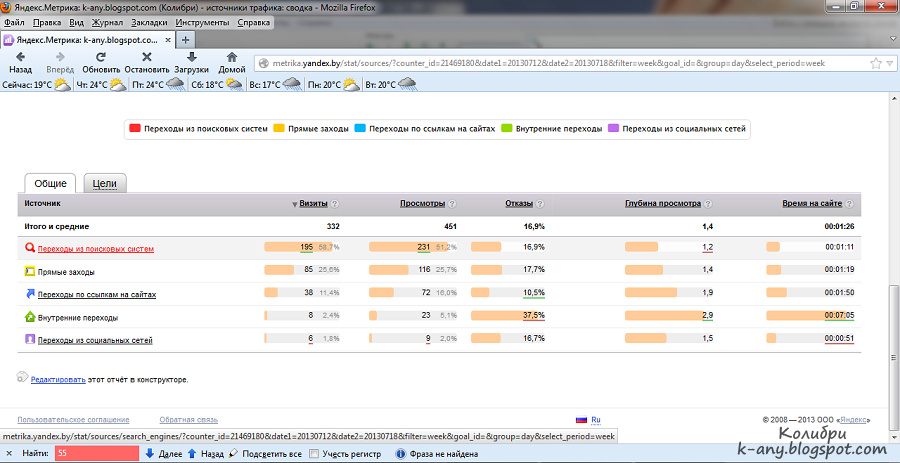Close the Яндекс.Метрика tab
Image resolution: width=900 pixels, height=463 pixels.
click(x=168, y=40)
